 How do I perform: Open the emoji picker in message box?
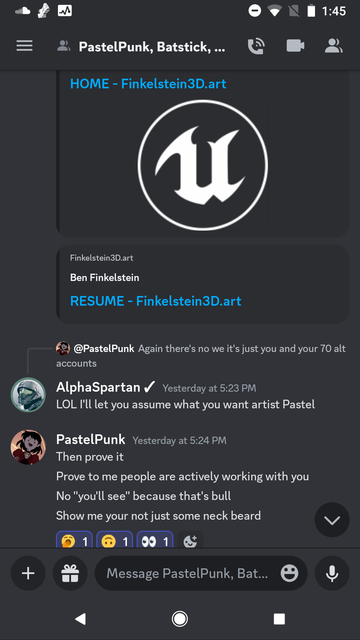289,573
